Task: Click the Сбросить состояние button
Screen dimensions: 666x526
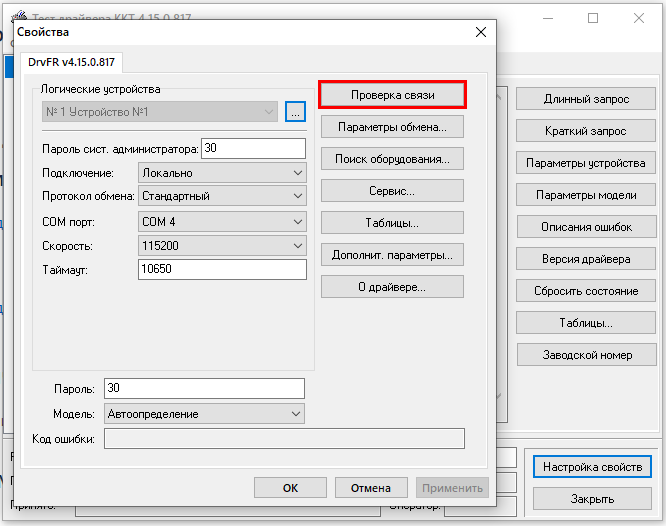Action: [585, 291]
